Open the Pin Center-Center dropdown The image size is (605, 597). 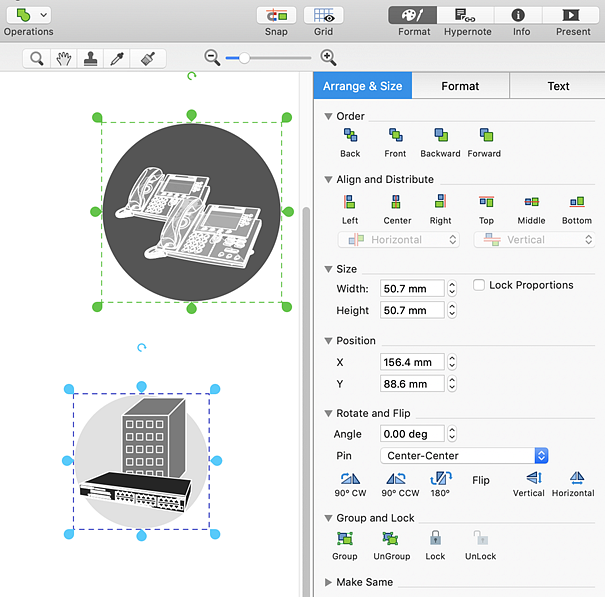[x=464, y=456]
